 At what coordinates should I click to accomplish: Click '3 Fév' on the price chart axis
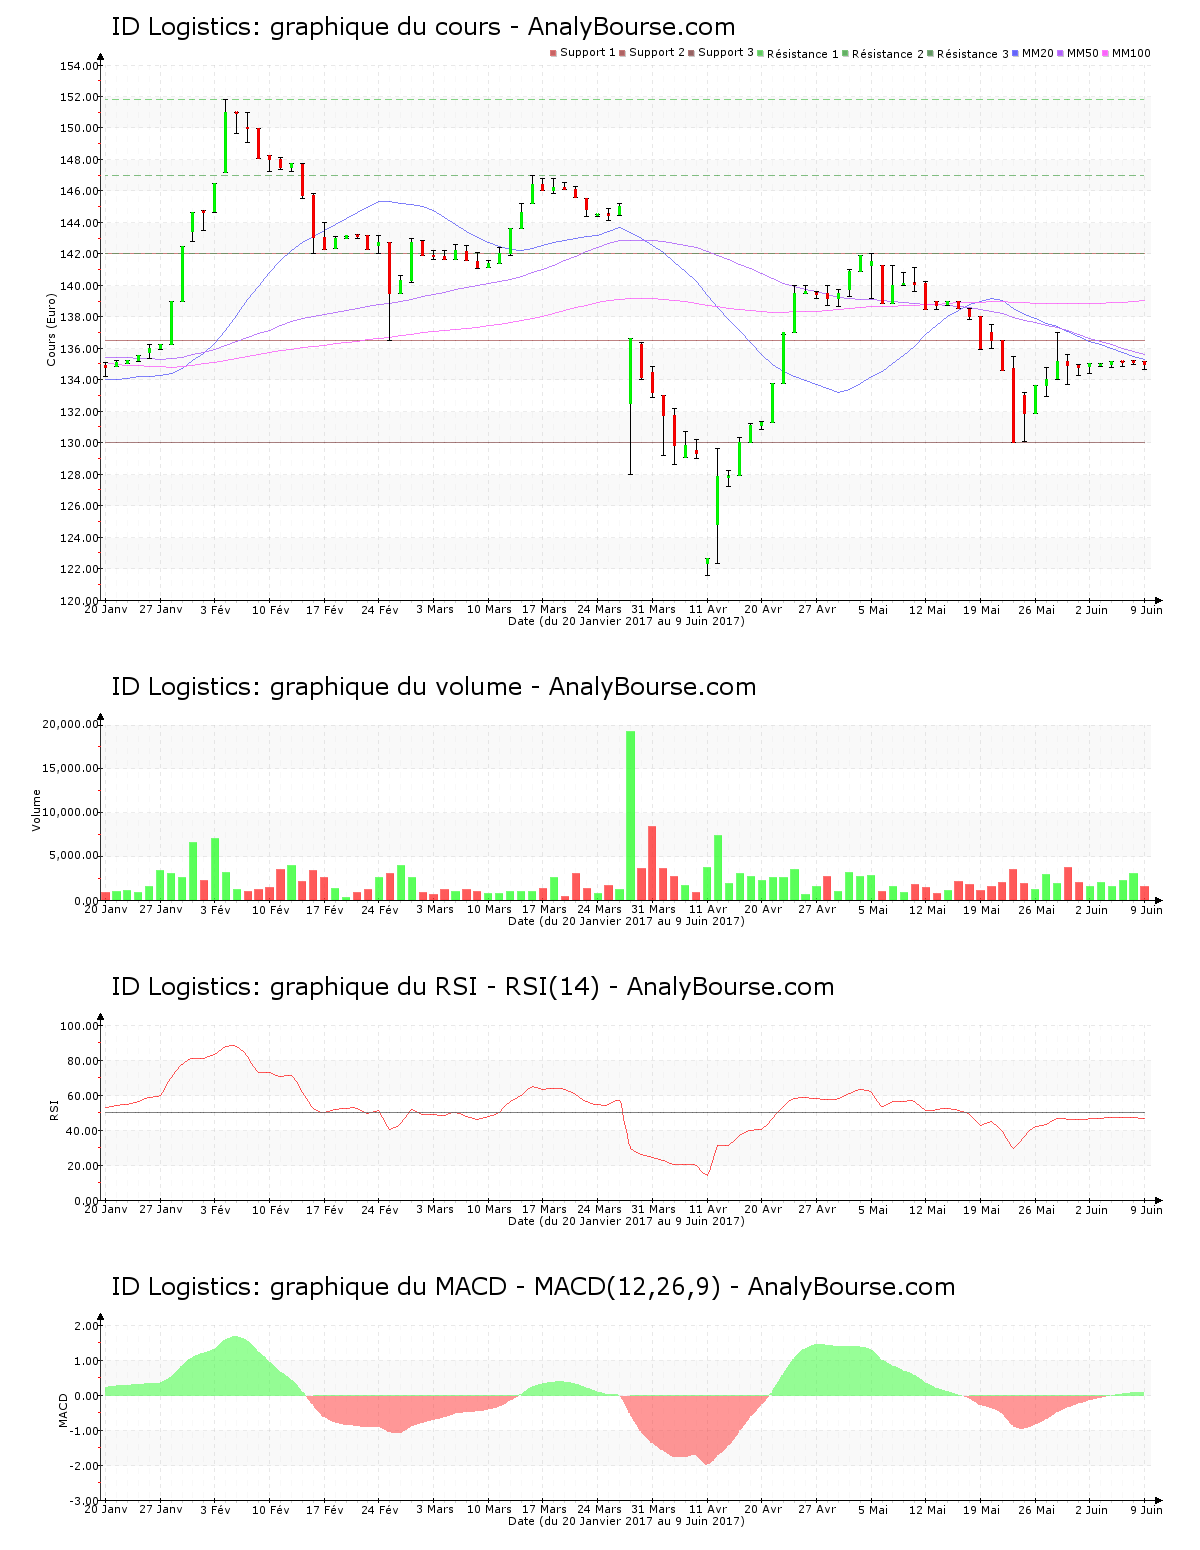[215, 610]
